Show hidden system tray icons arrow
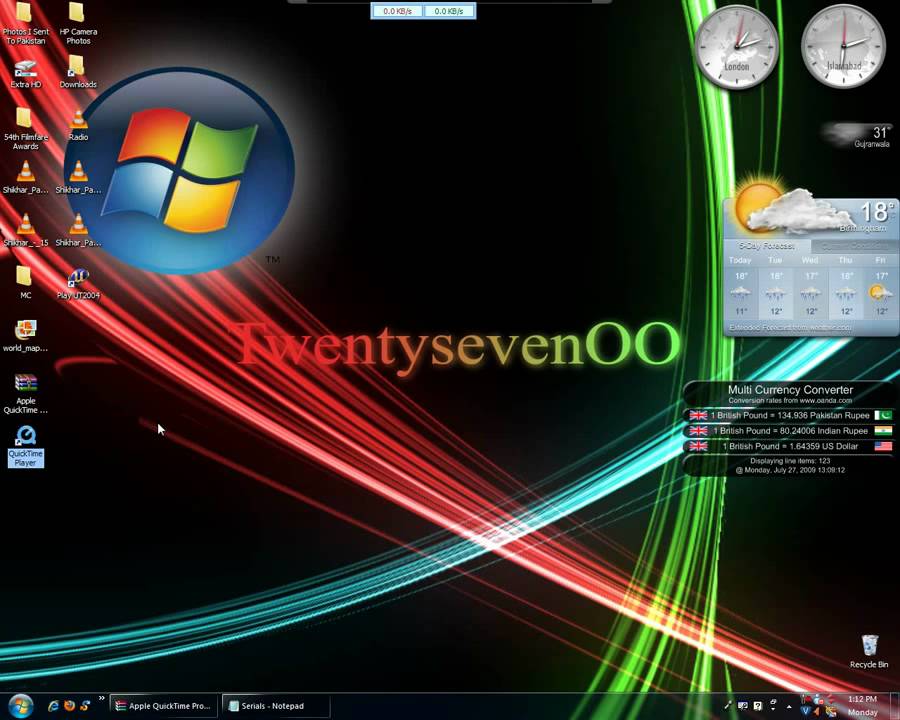The height and width of the screenshot is (720, 900). 789,706
